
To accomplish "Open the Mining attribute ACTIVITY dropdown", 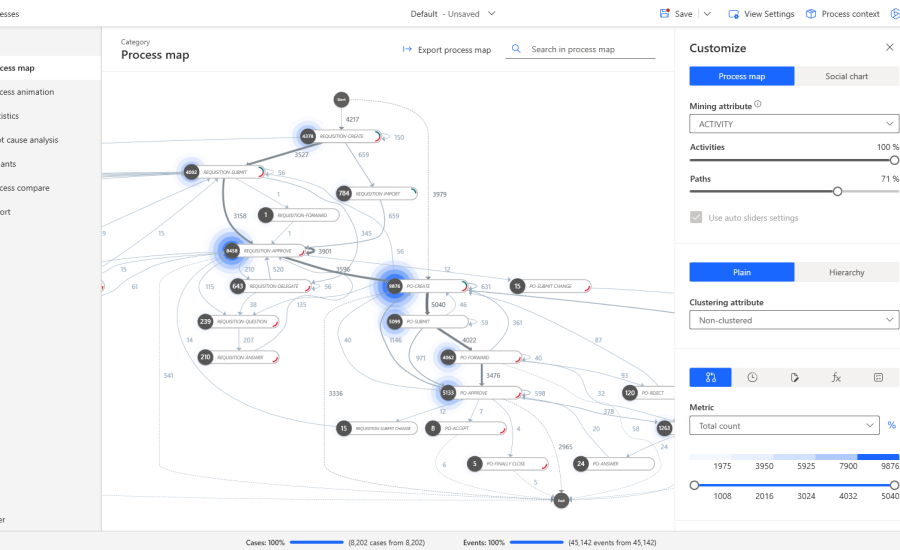I will 794,124.
